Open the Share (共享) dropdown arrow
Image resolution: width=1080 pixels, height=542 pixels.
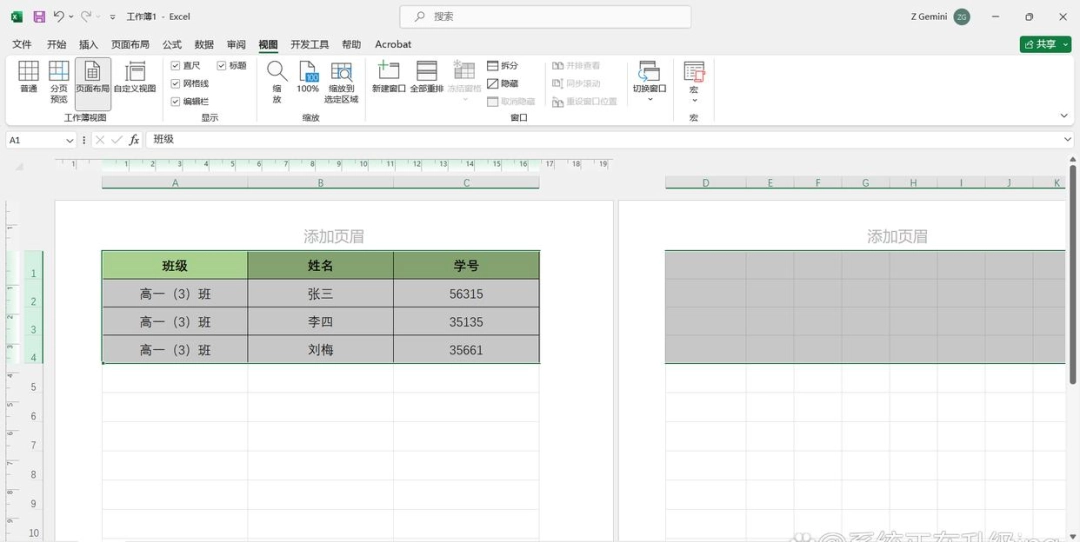[x=1066, y=44]
